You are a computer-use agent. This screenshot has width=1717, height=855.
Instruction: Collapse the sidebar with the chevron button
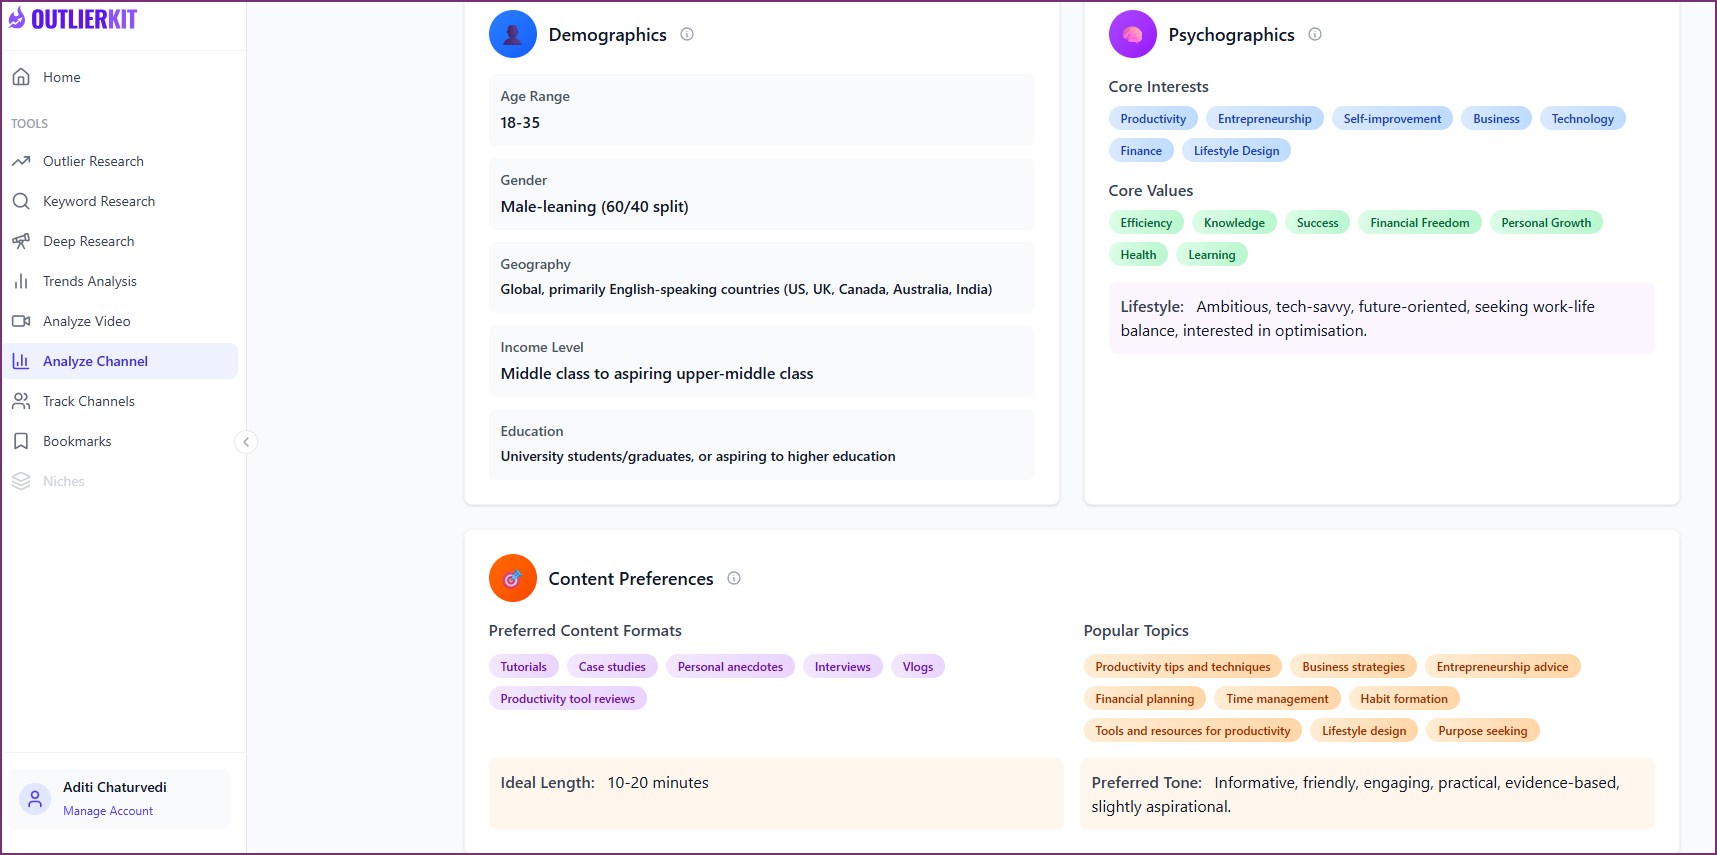[246, 442]
